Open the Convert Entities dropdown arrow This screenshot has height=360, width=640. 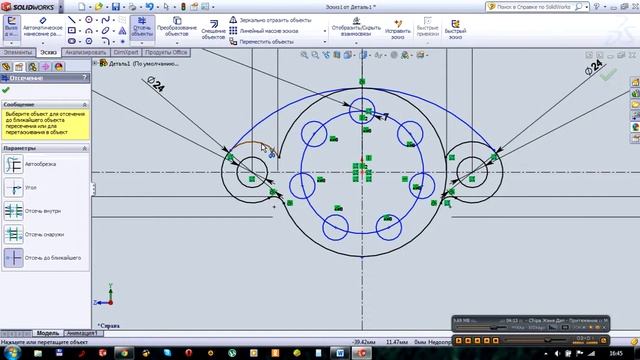[x=177, y=42]
